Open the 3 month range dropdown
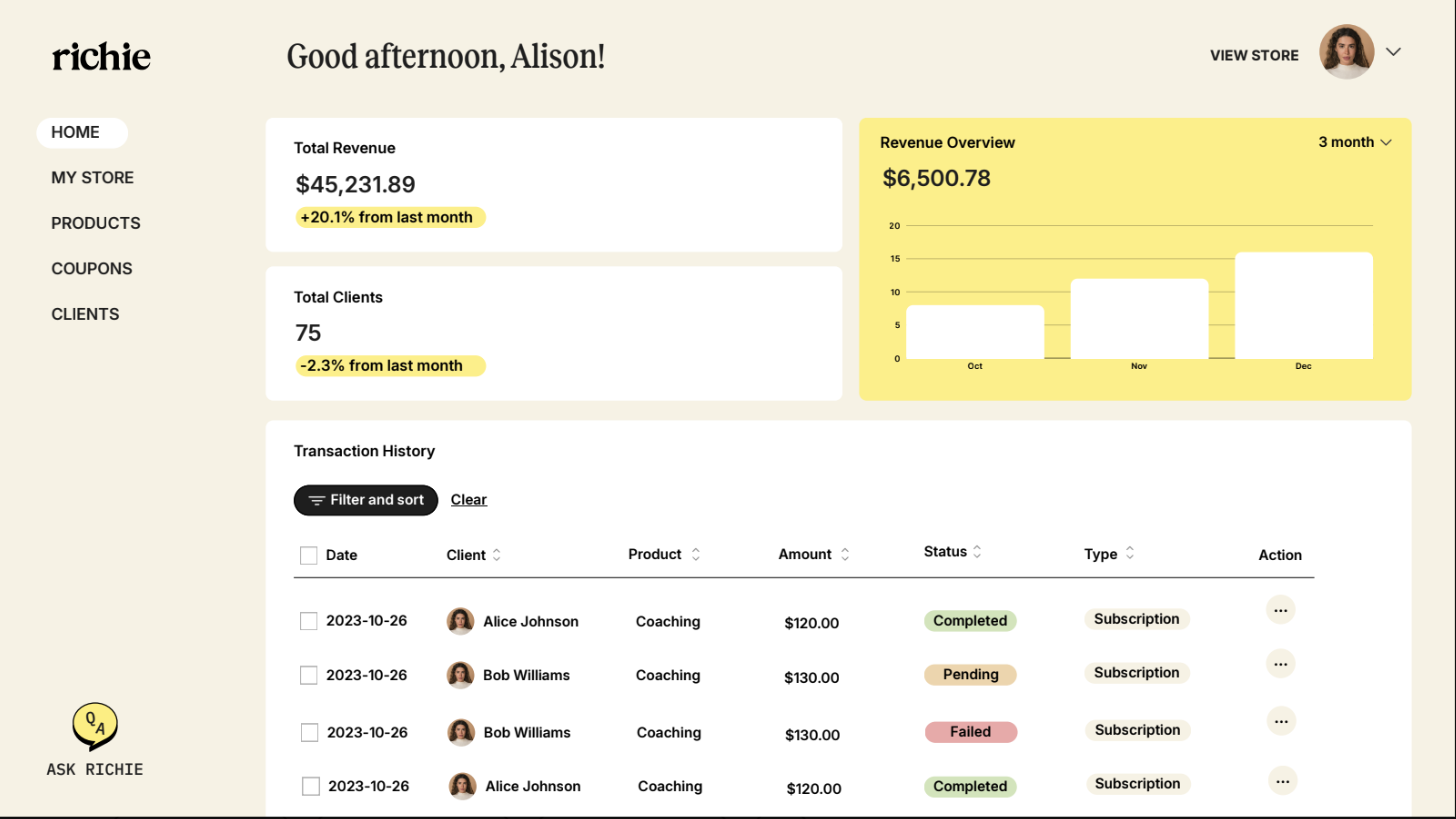This screenshot has width=1456, height=819. (x=1355, y=142)
